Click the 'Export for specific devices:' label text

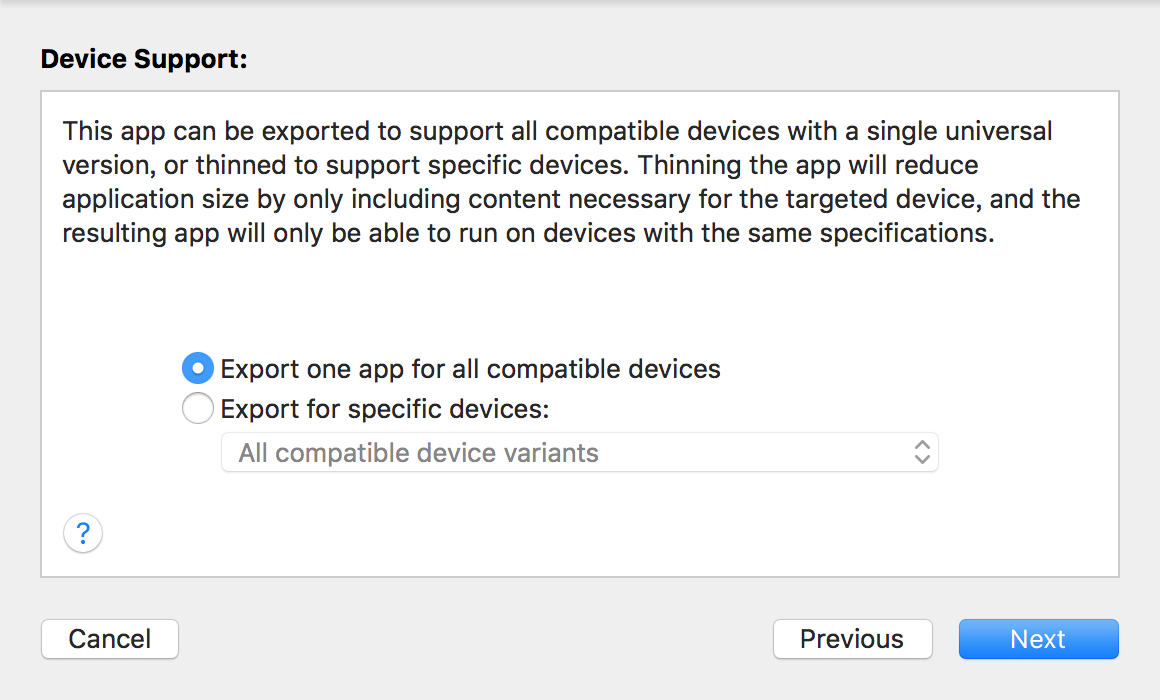pyautogui.click(x=385, y=409)
